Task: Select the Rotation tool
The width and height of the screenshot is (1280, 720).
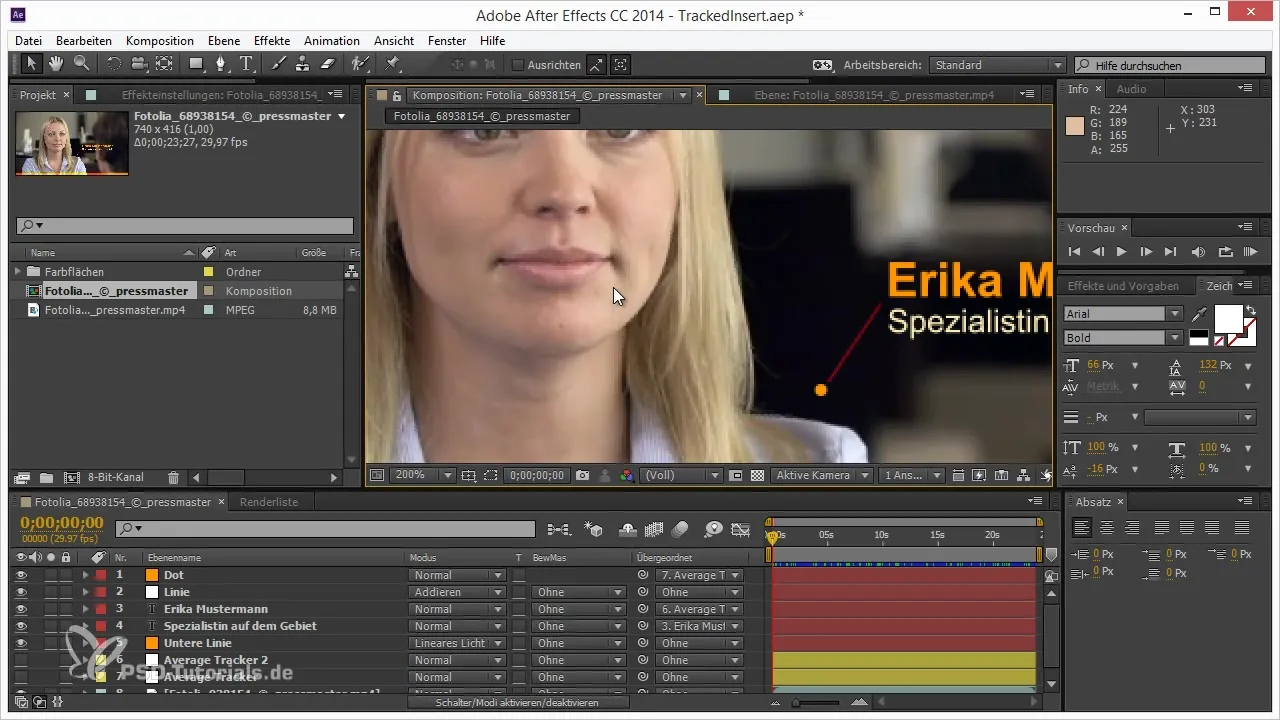Action: [x=112, y=64]
